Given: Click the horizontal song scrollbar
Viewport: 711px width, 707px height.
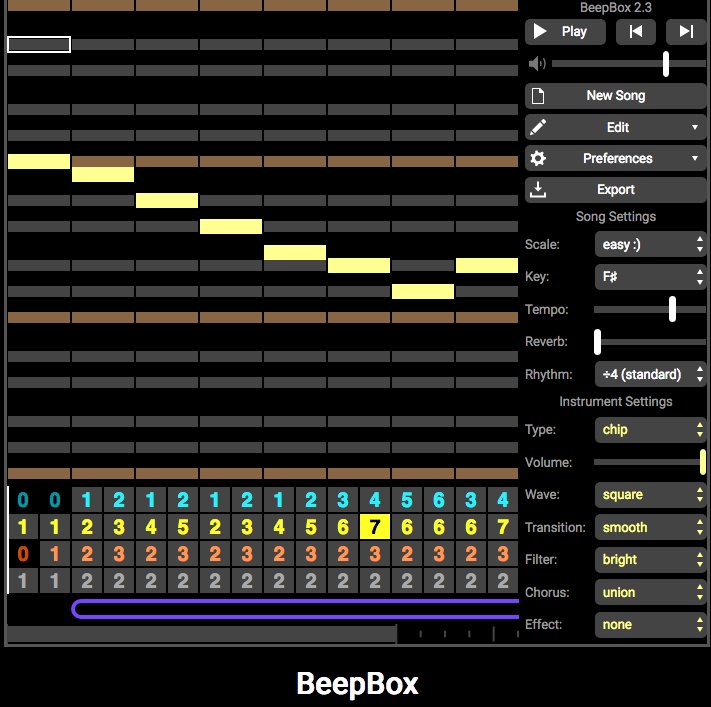Looking at the screenshot, I should [x=202, y=634].
